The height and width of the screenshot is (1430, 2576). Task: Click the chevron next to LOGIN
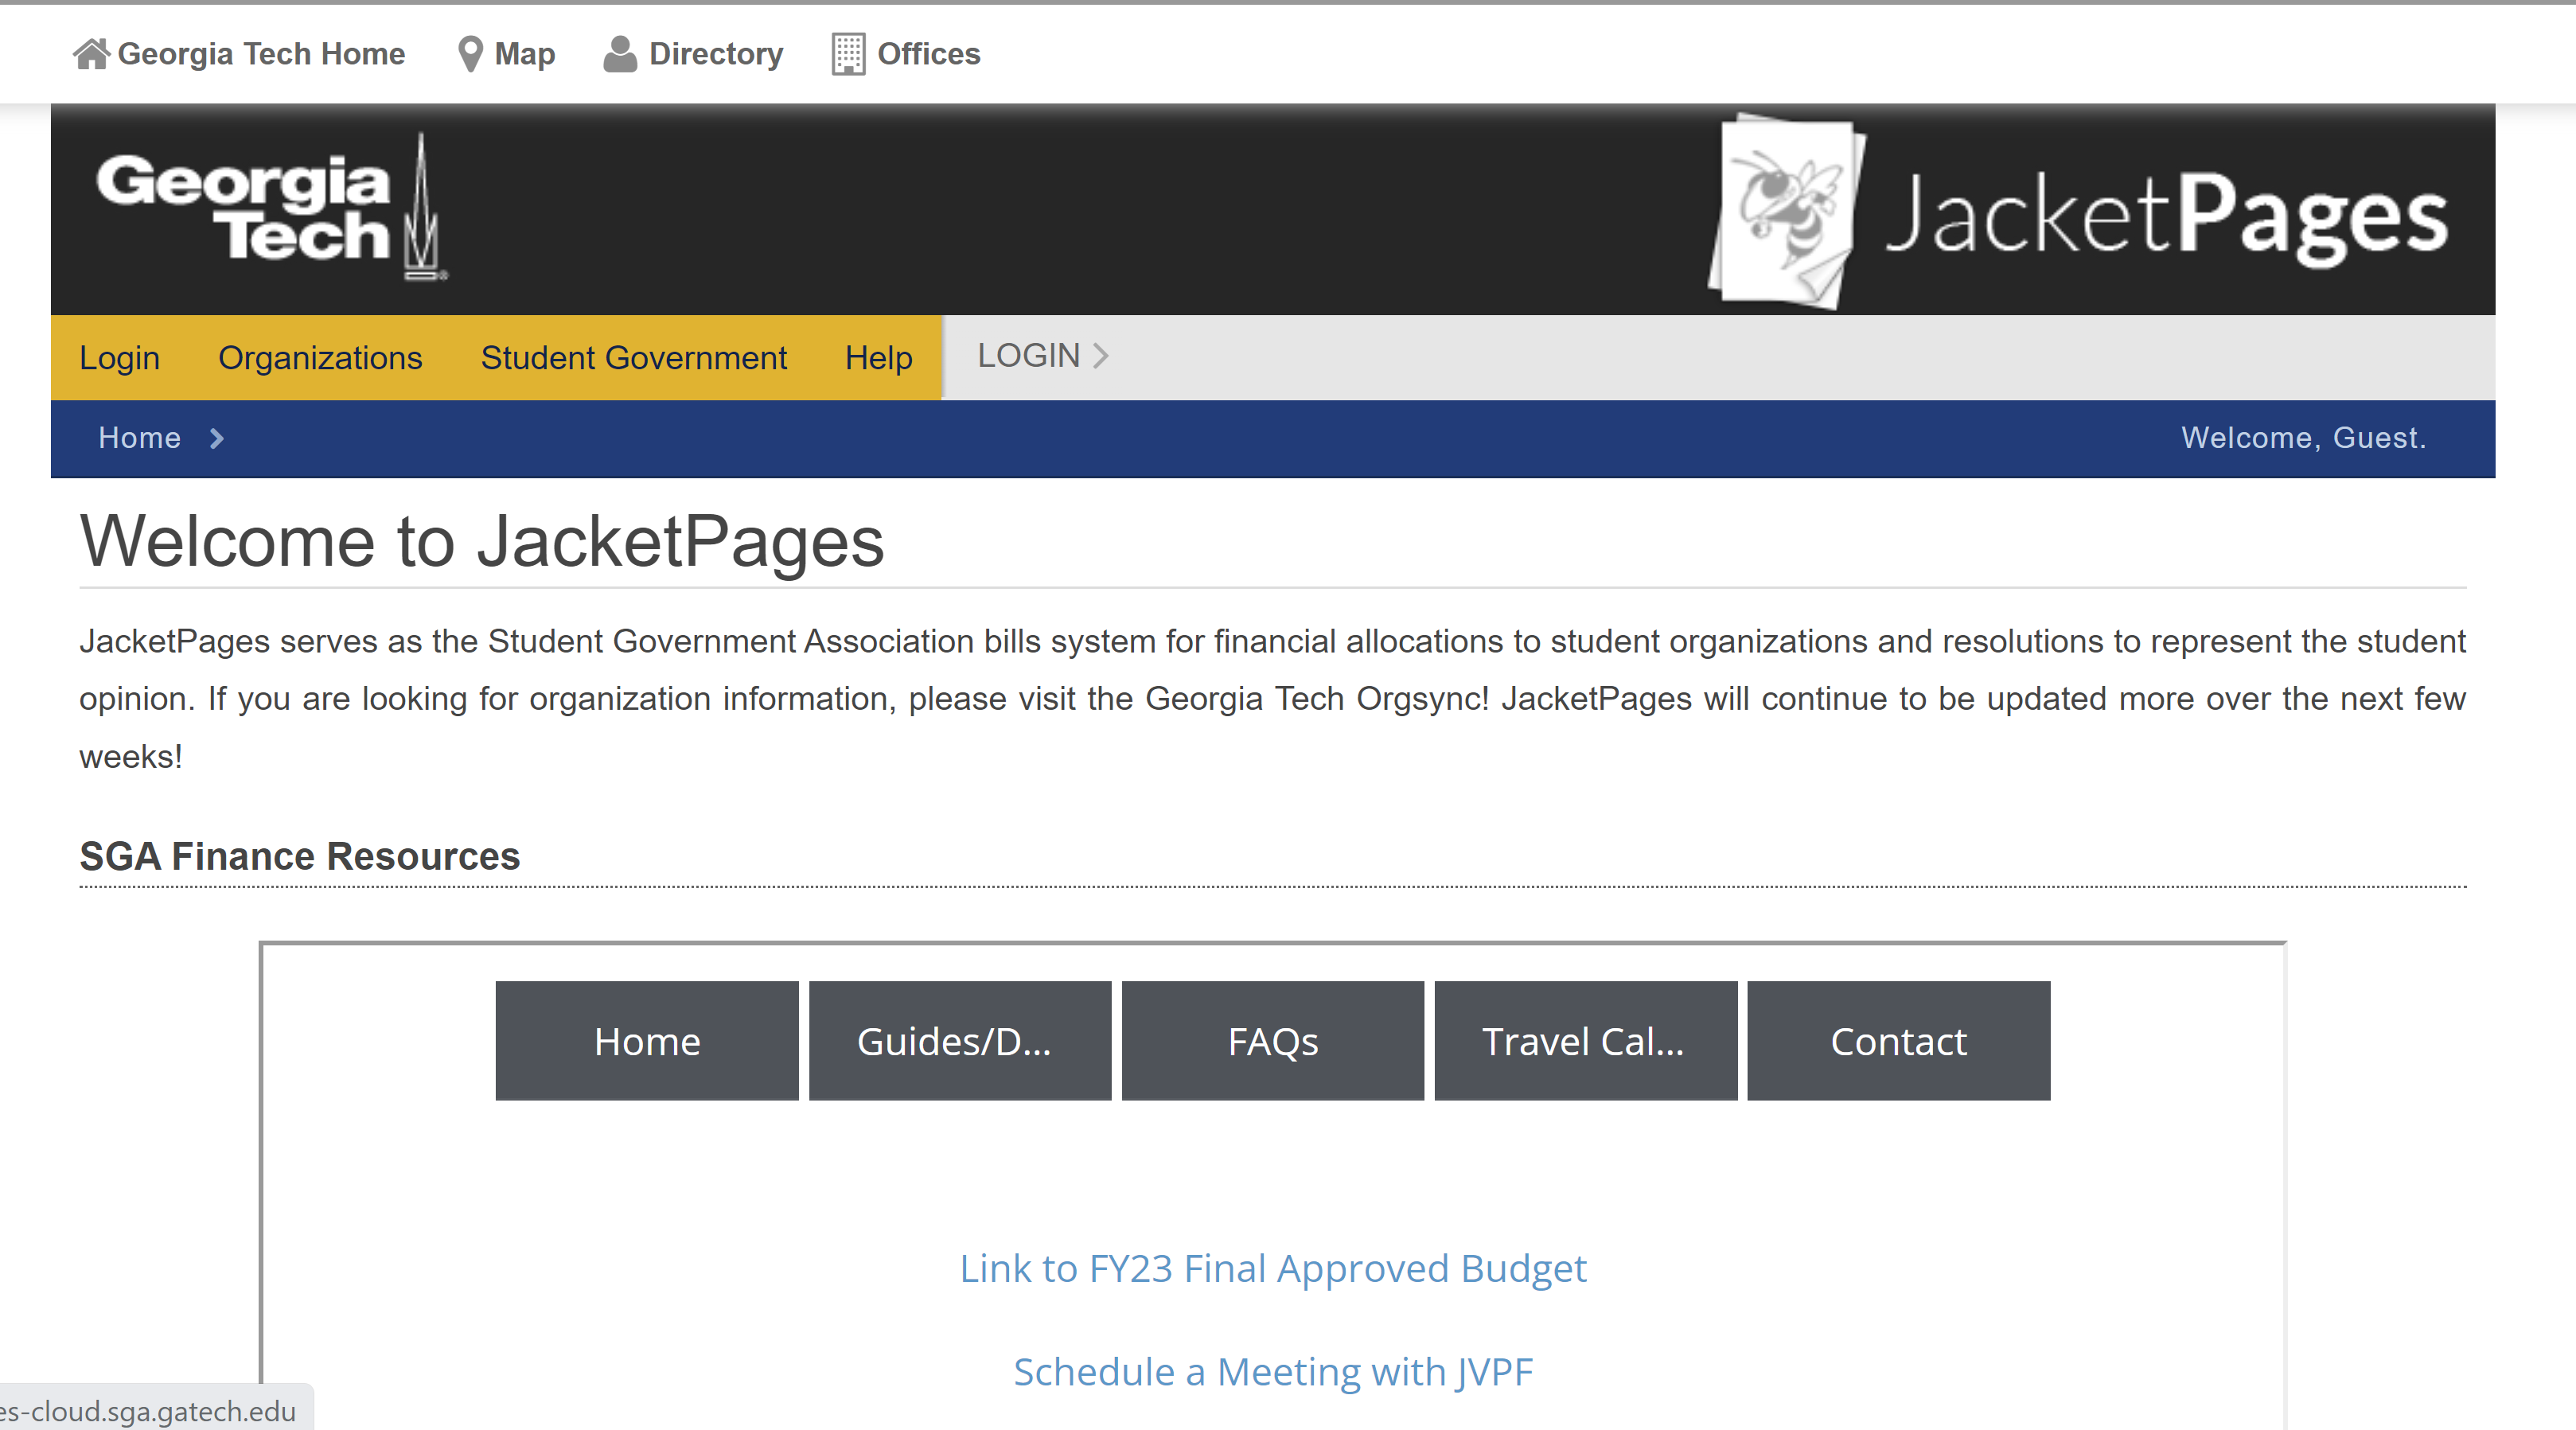pos(1101,356)
